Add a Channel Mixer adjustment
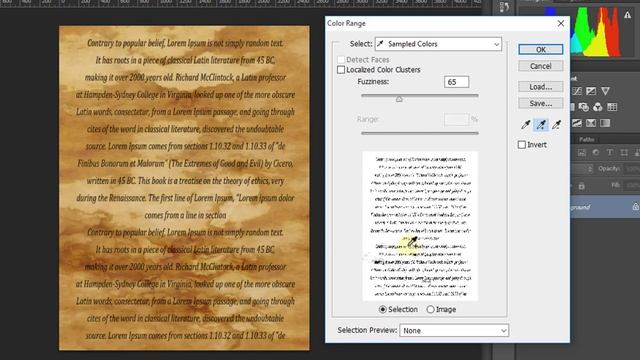This screenshot has width=640, height=360. click(598, 107)
